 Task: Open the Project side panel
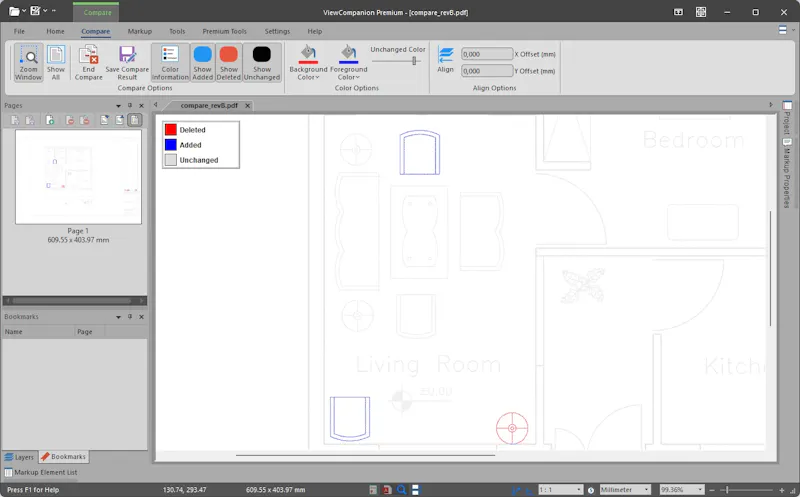click(787, 117)
